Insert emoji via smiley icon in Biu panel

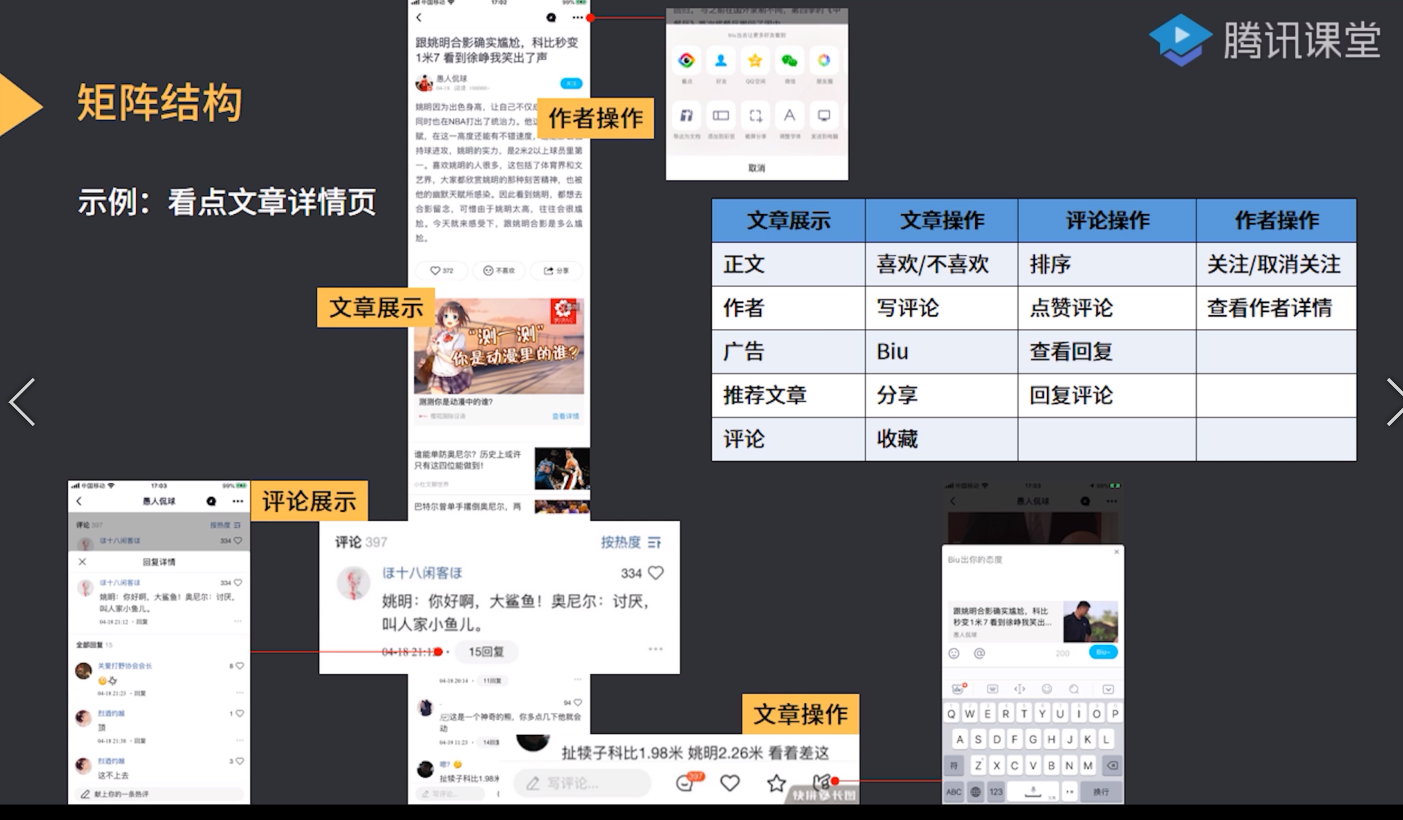(954, 653)
